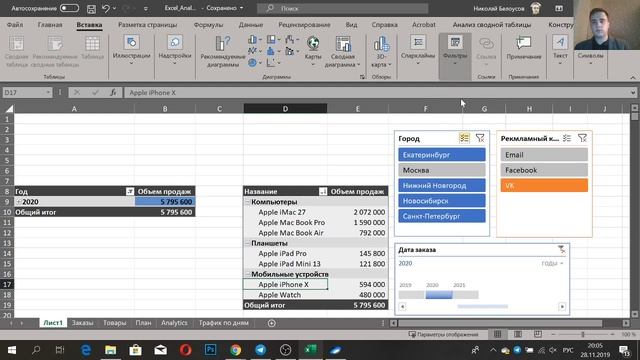This screenshot has height=360, width=640.
Task: Switch to the Заказы sheet tab
Action: point(82,323)
